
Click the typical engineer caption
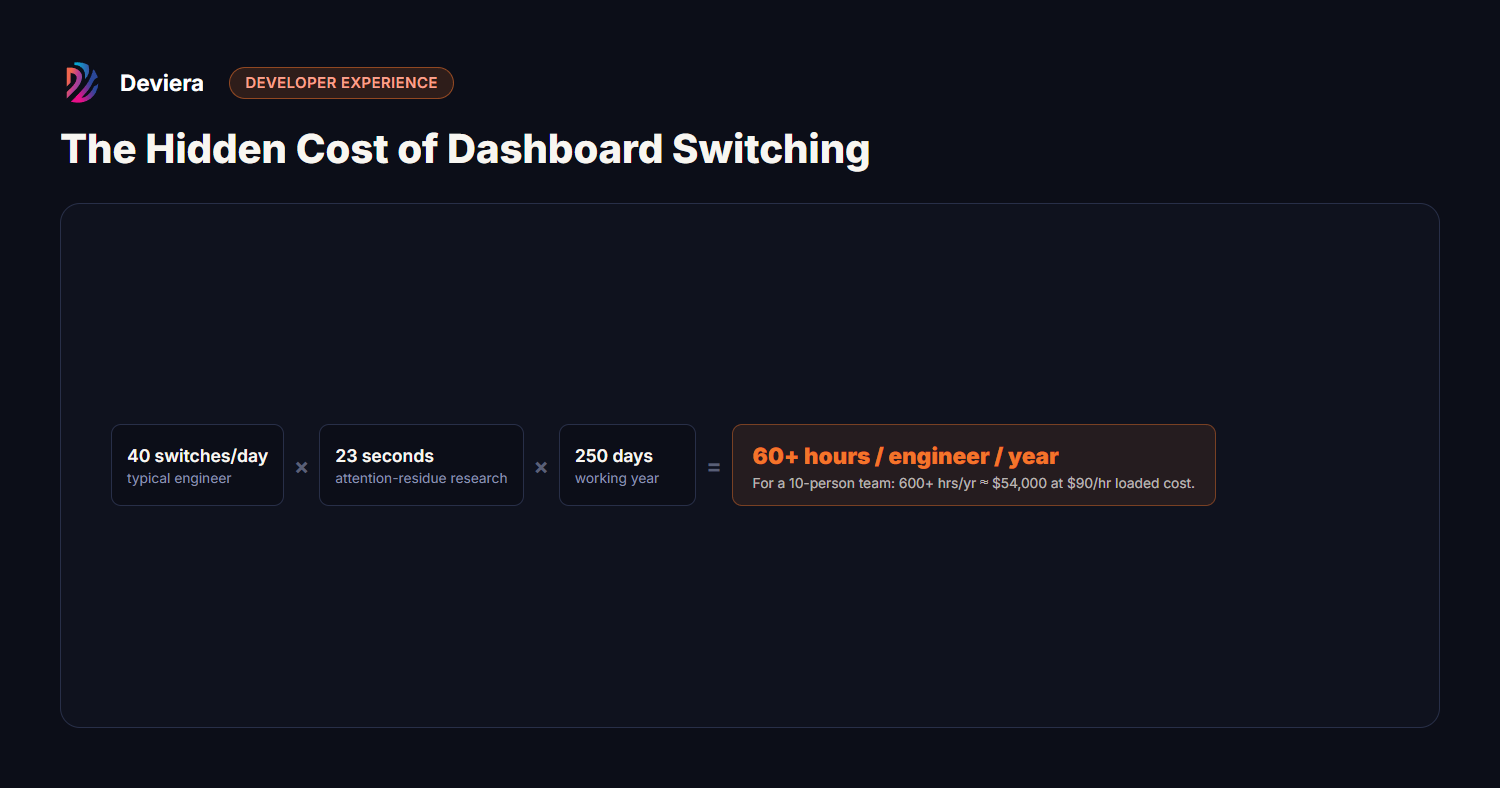[179, 479]
